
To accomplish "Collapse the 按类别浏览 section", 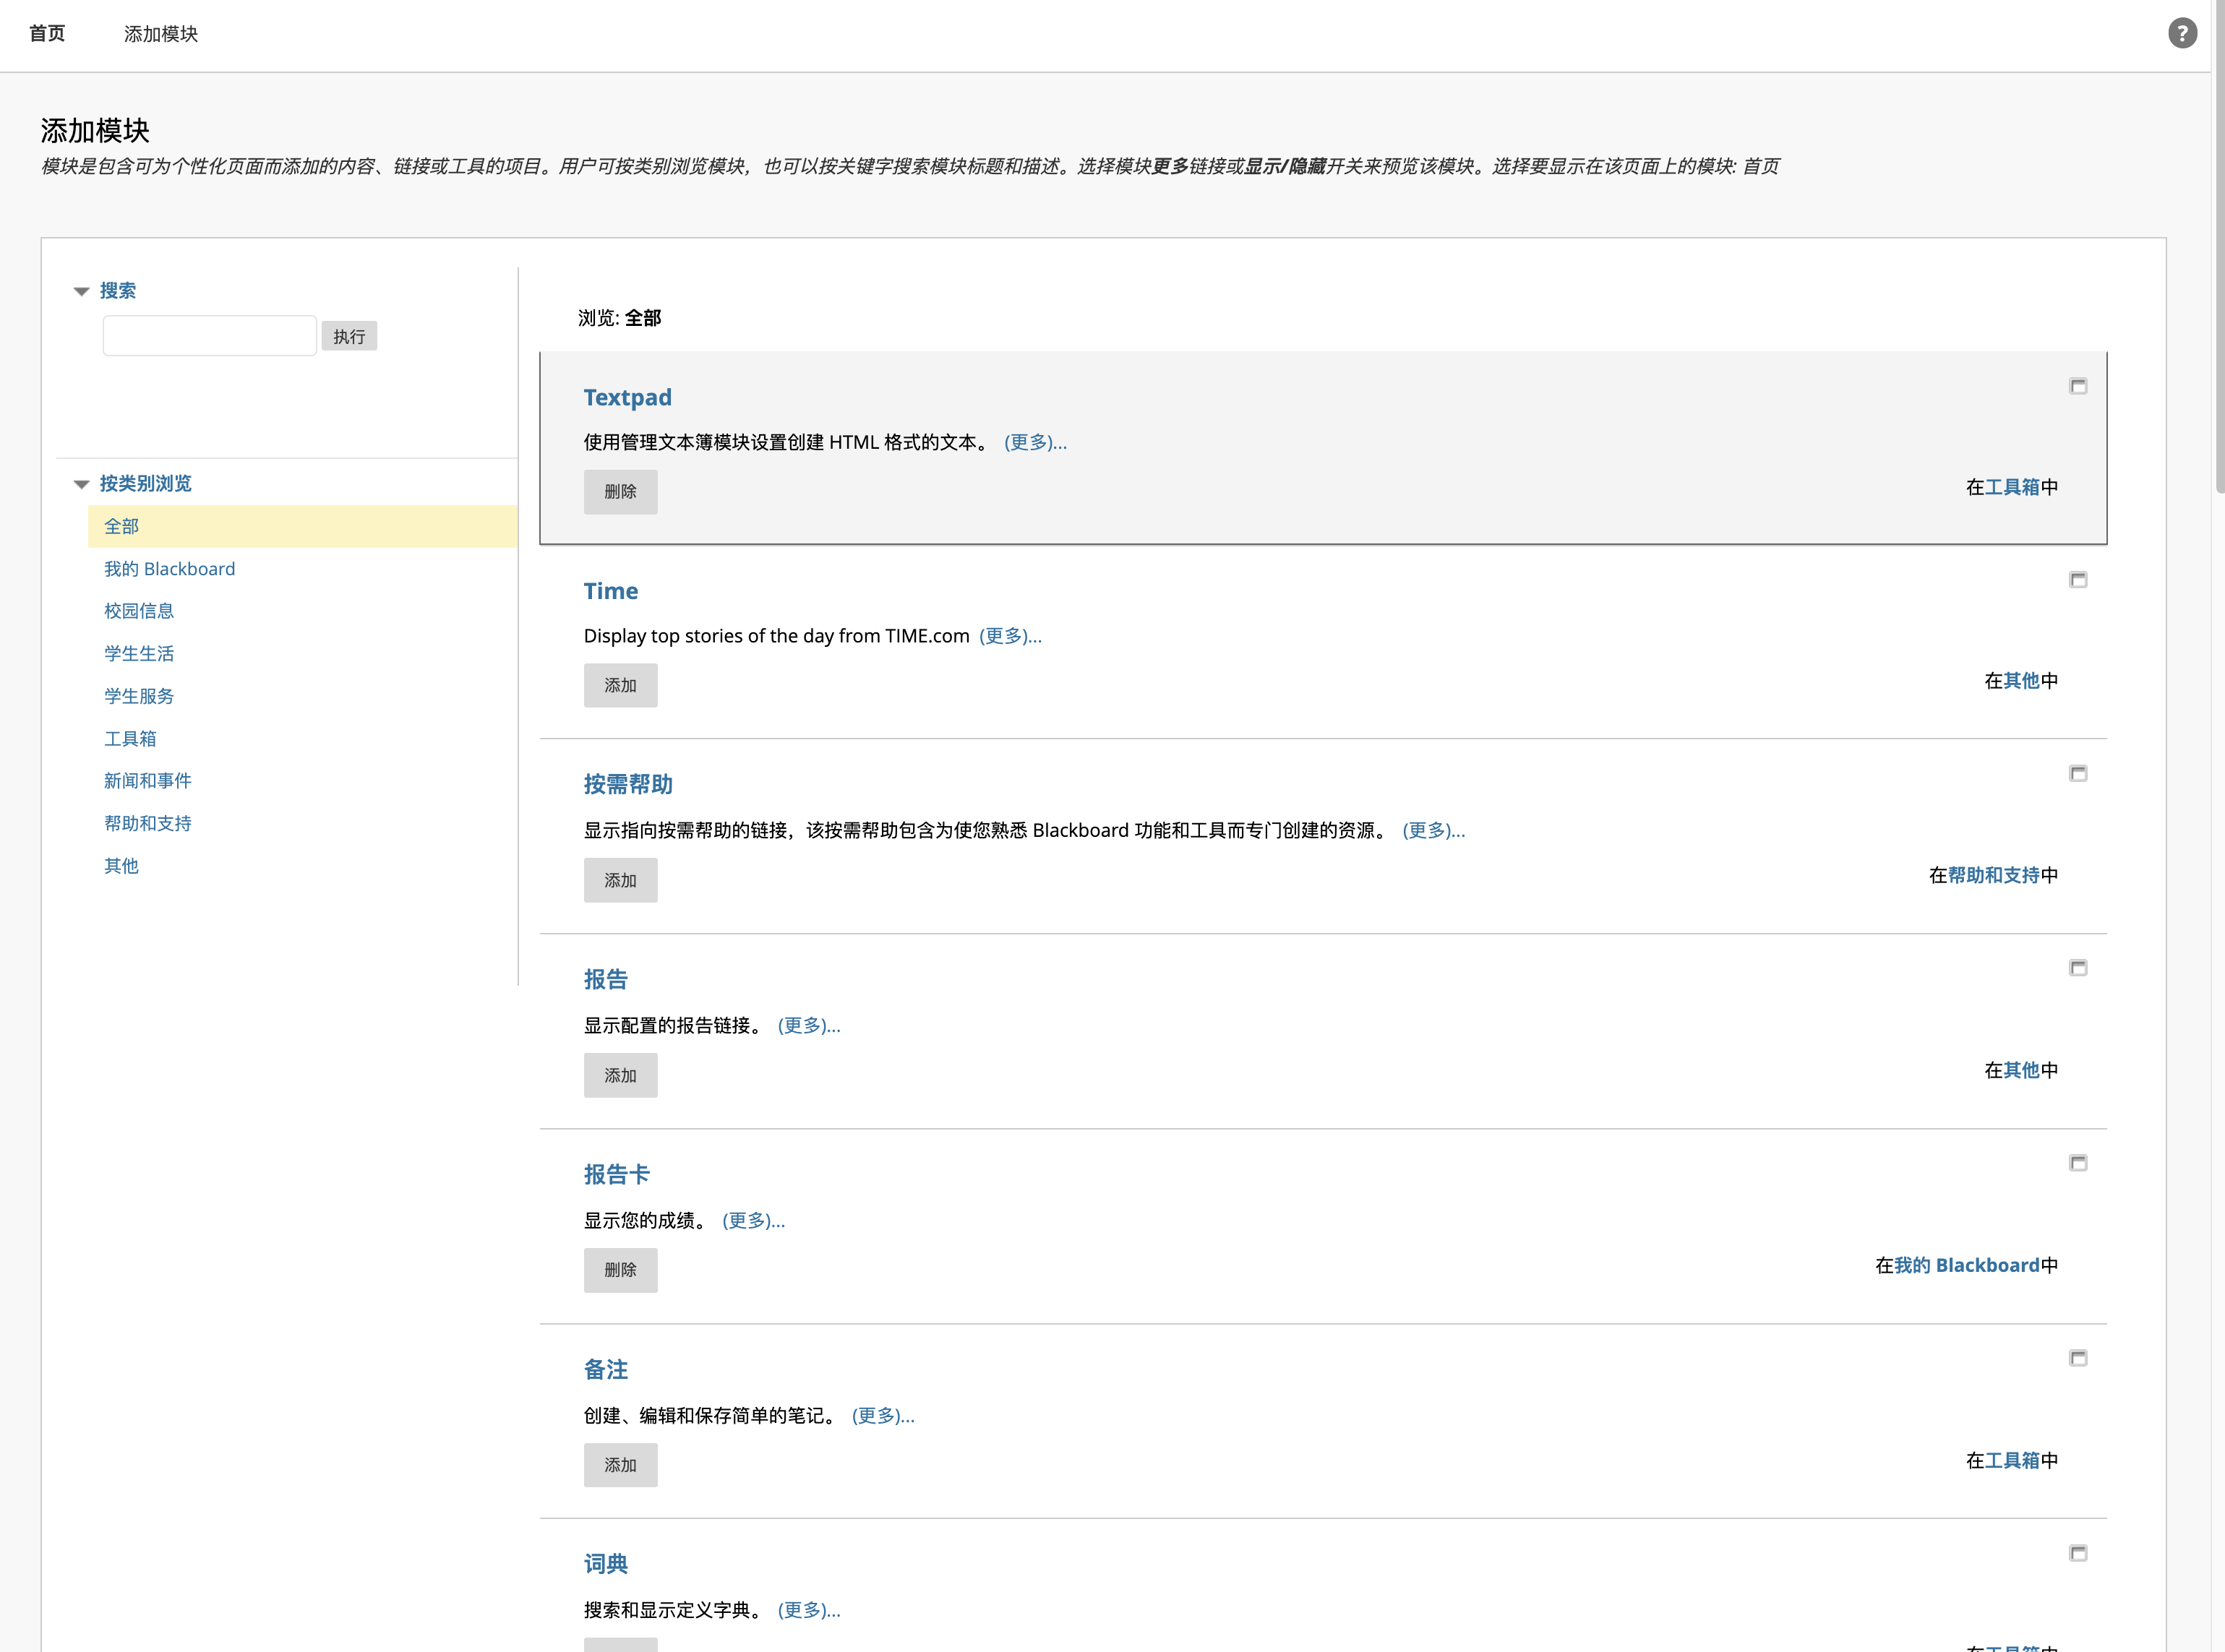I will click(81, 483).
